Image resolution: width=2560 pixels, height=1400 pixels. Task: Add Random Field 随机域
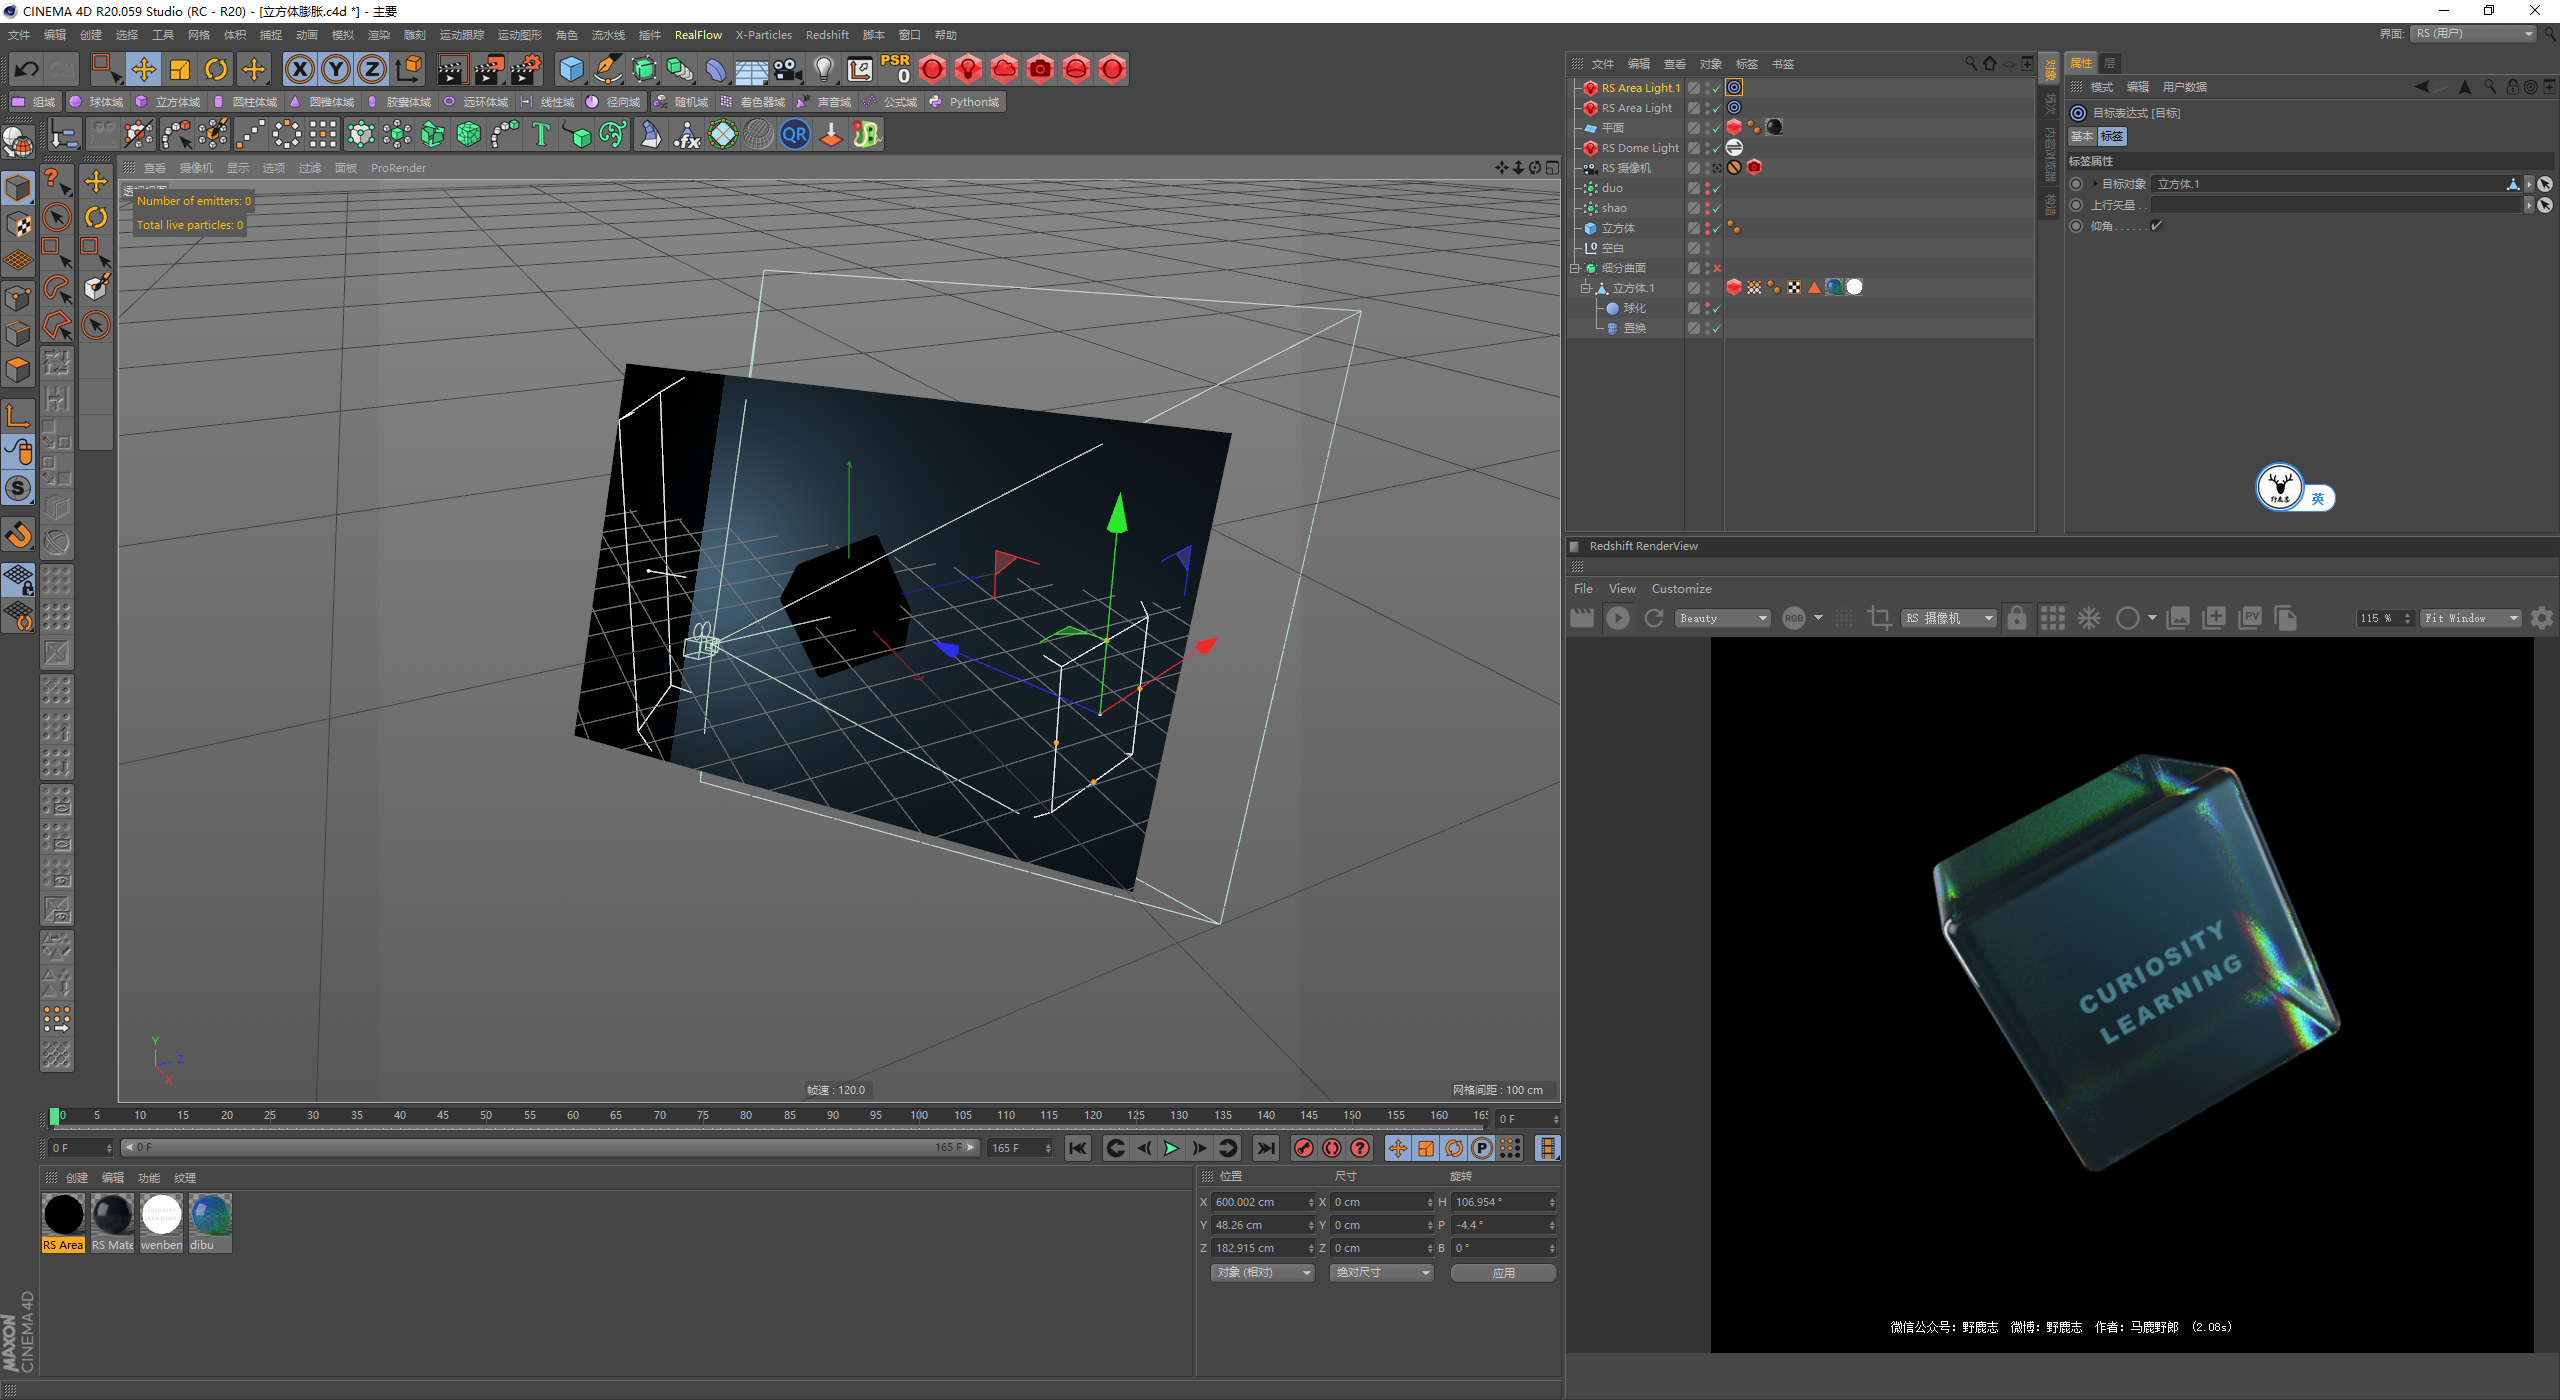pyautogui.click(x=681, y=102)
